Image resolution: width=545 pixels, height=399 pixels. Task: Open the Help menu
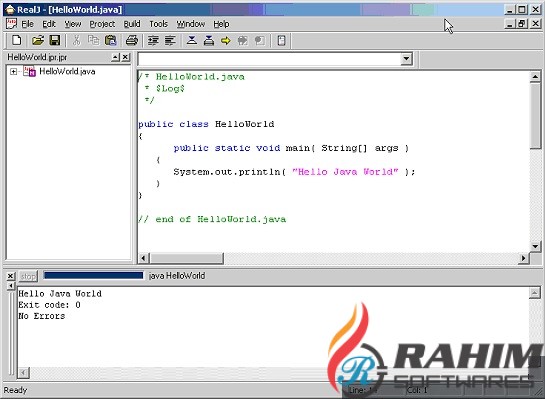[221, 24]
